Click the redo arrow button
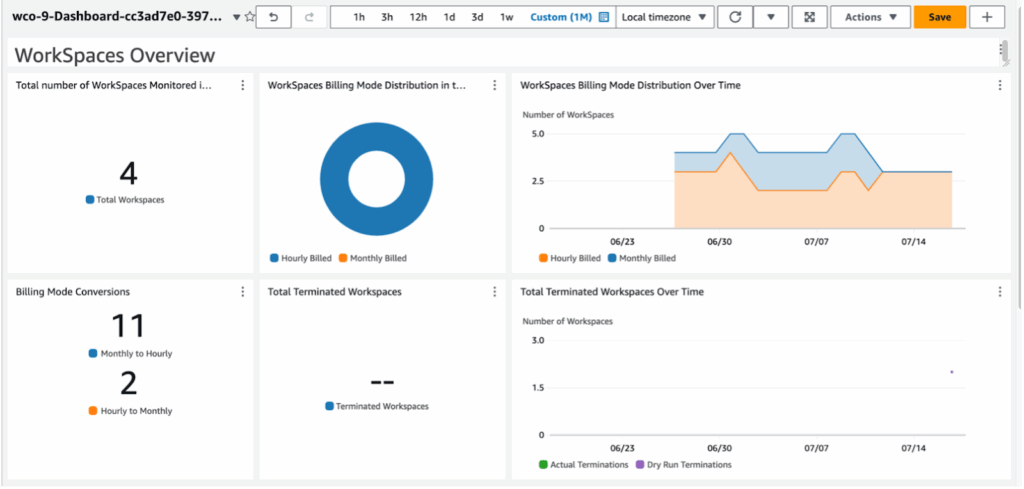Viewport: 1024px width, 489px height. point(308,17)
